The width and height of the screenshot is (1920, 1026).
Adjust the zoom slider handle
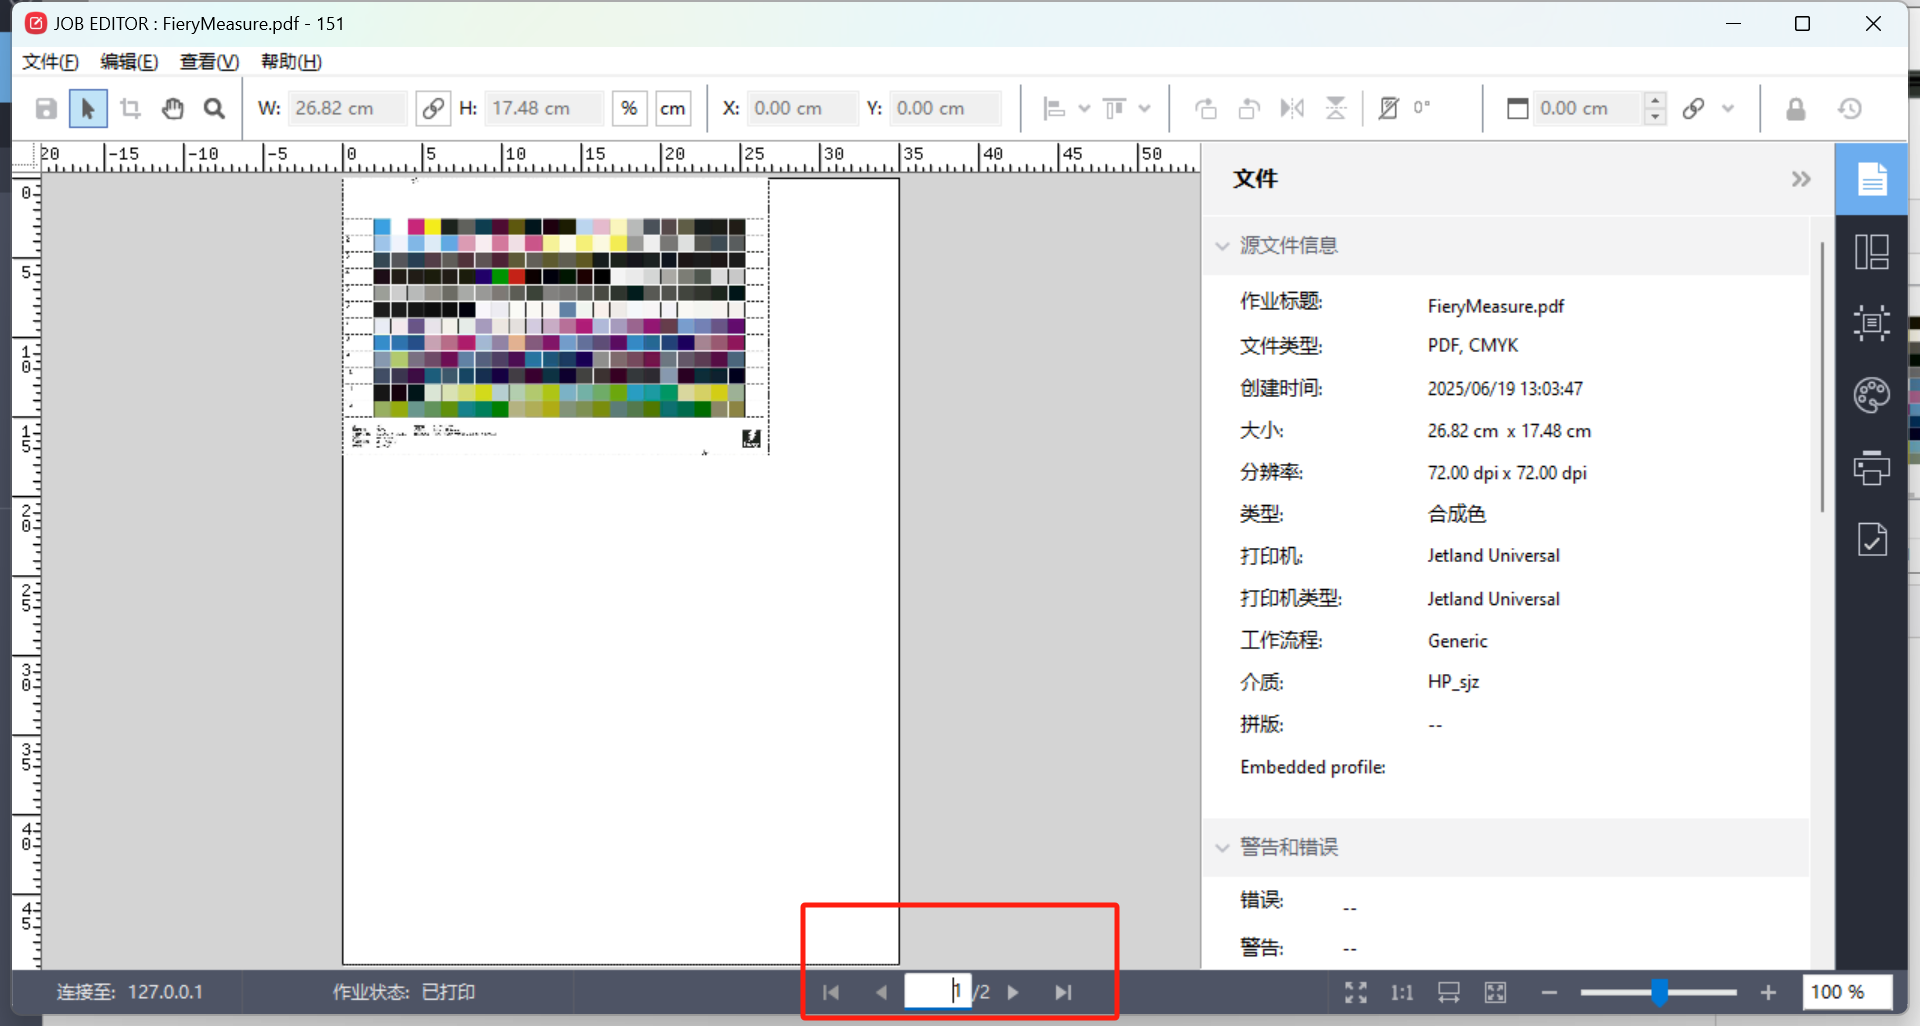click(x=1660, y=992)
